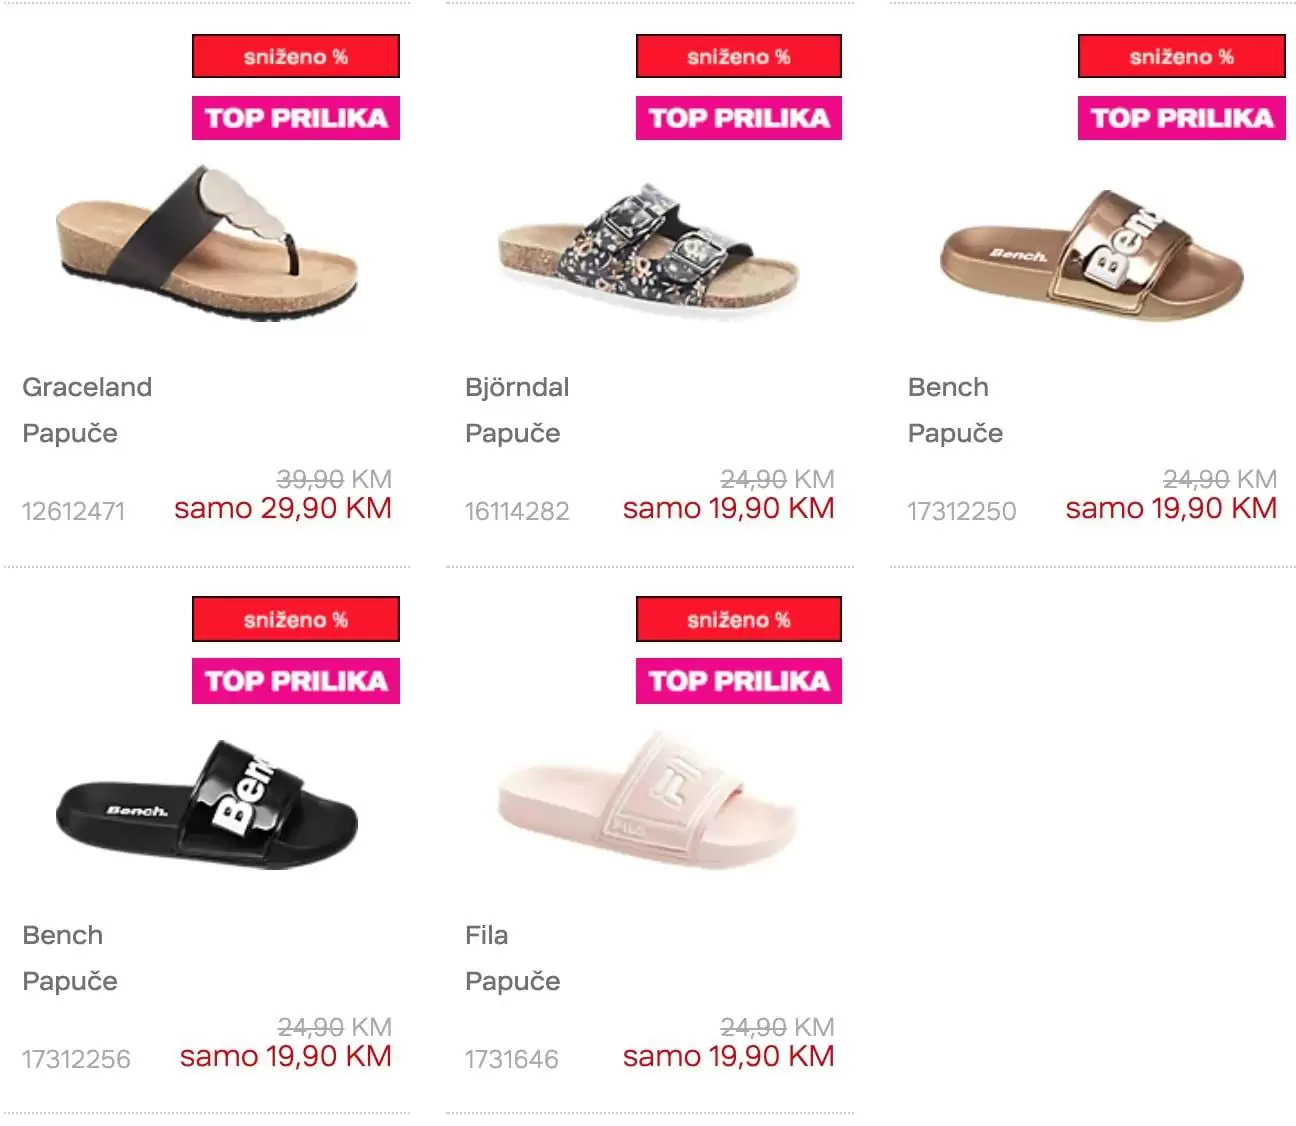Click the Fila brand name
This screenshot has width=1296, height=1126.
(487, 935)
